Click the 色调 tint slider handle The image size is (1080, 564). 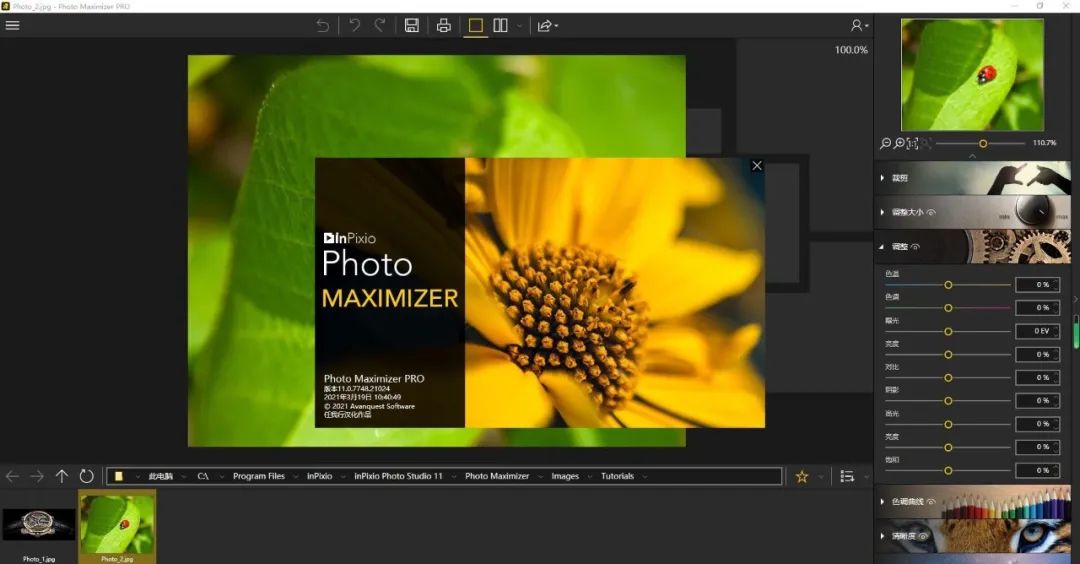(948, 308)
